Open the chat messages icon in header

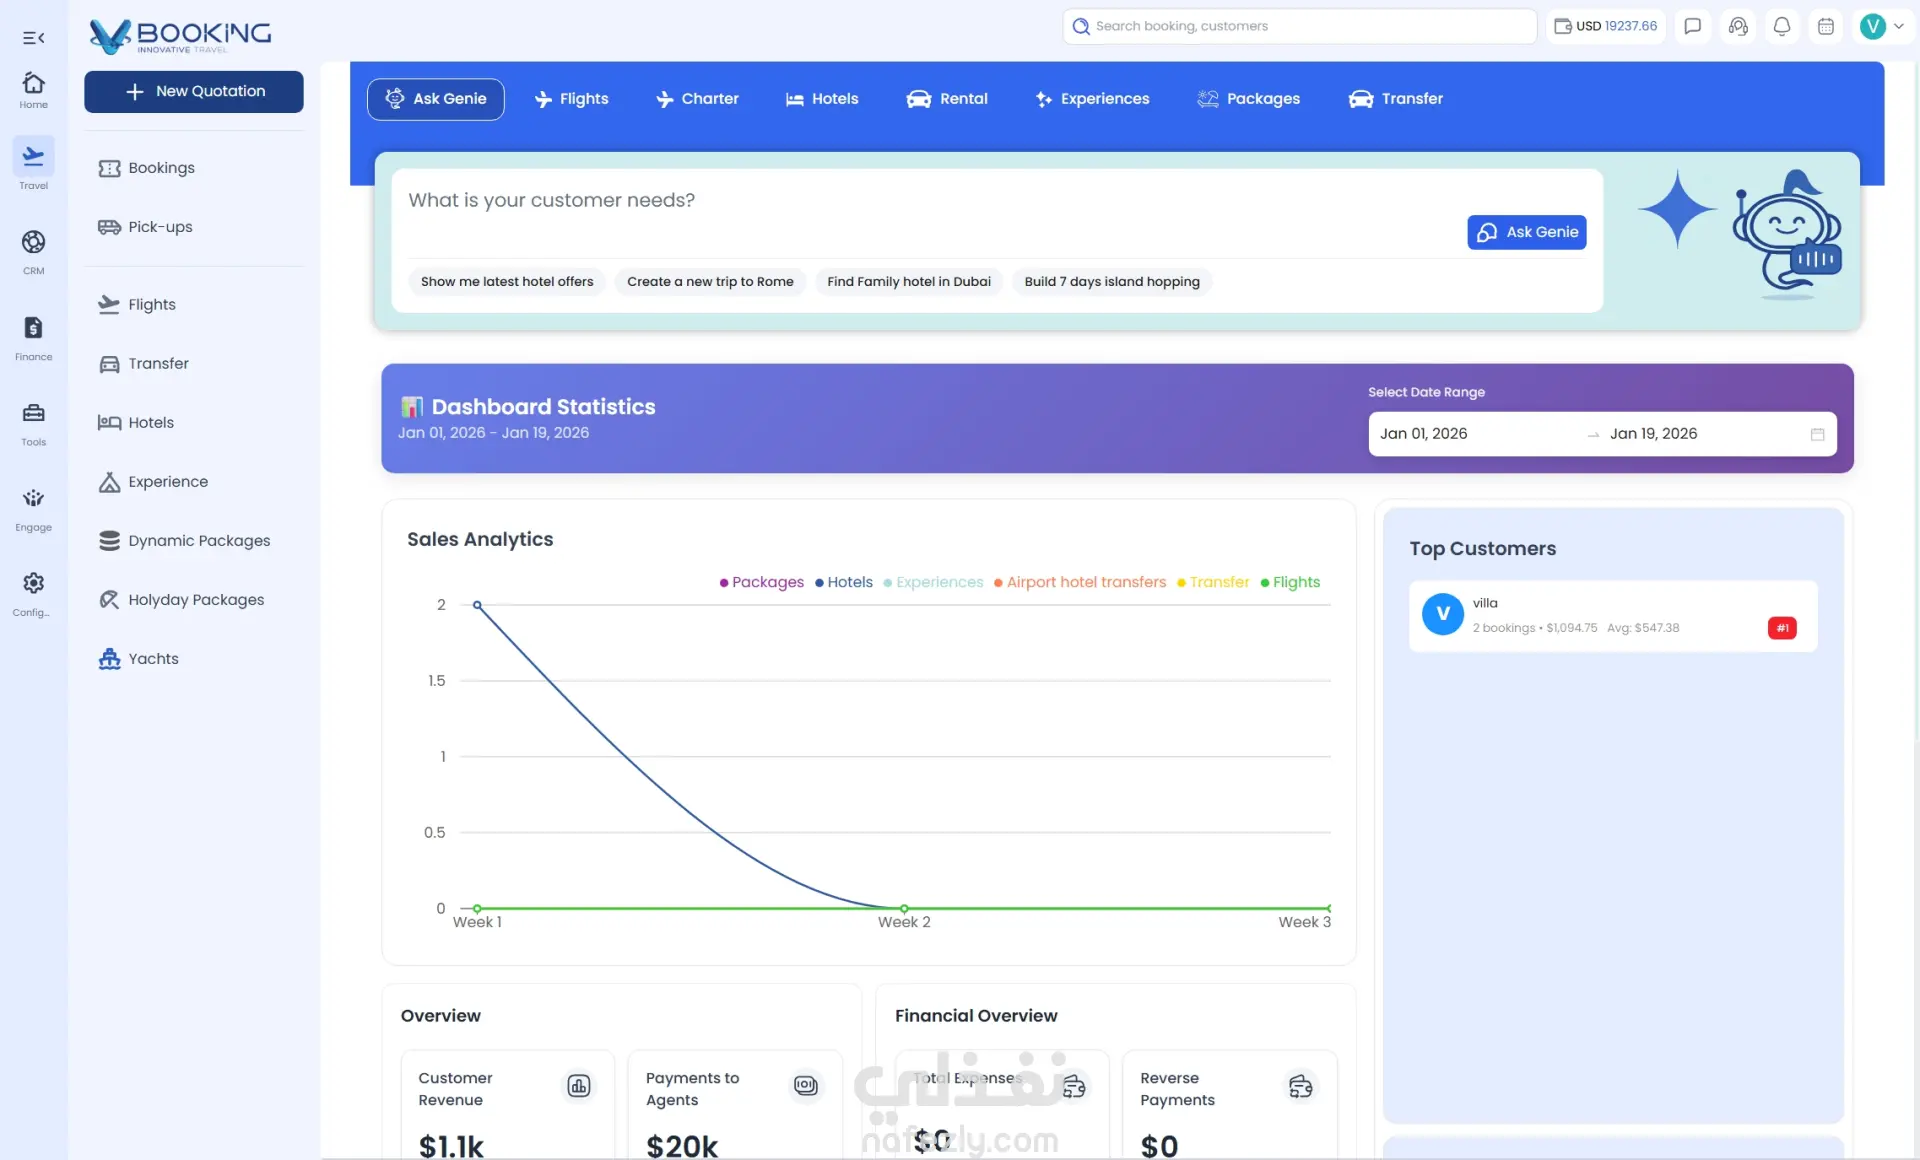pos(1692,27)
